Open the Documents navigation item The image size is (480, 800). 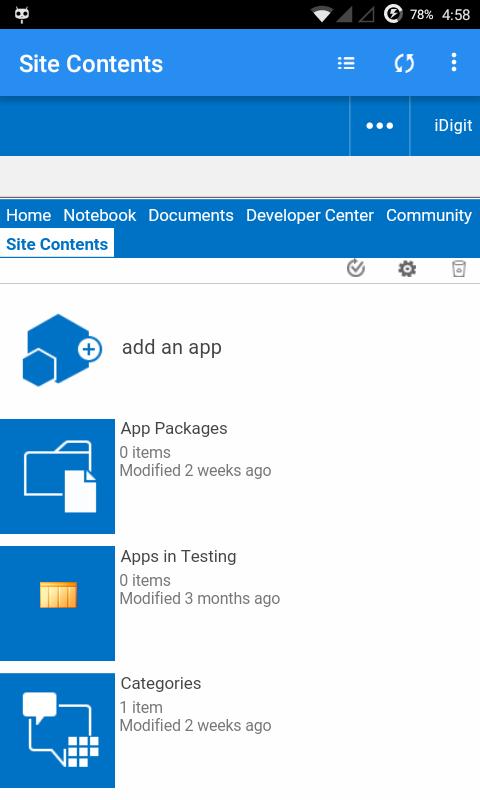click(x=191, y=215)
